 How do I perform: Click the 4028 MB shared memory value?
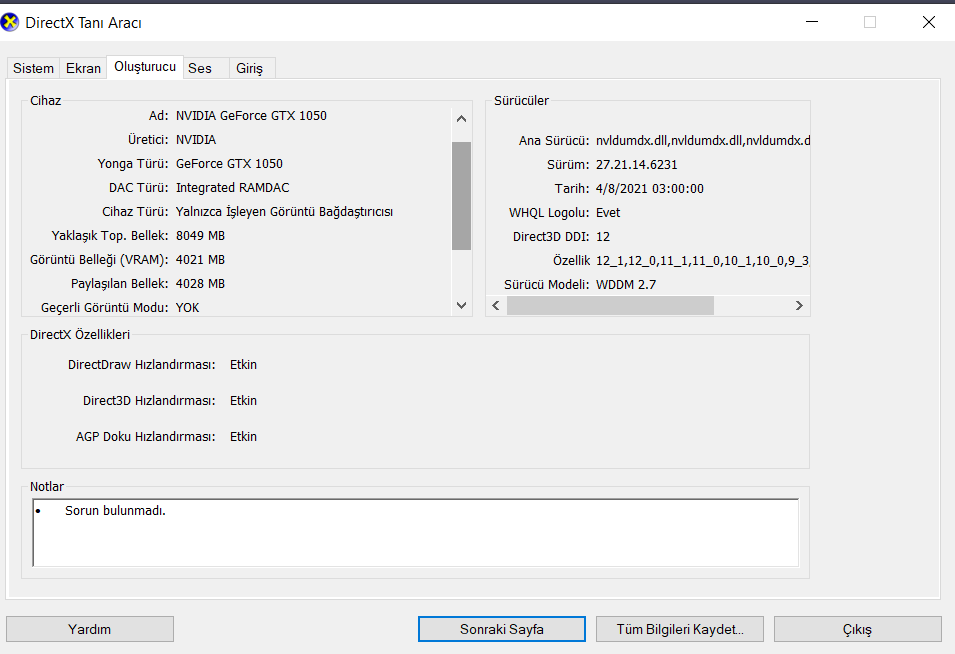[x=200, y=284]
